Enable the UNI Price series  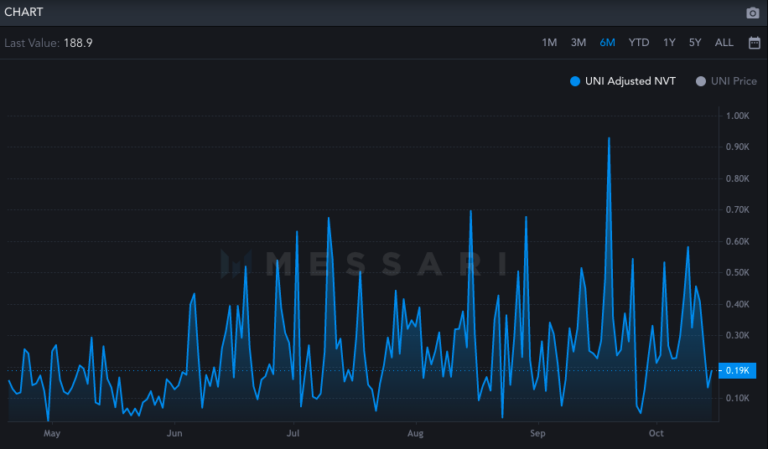pos(726,81)
